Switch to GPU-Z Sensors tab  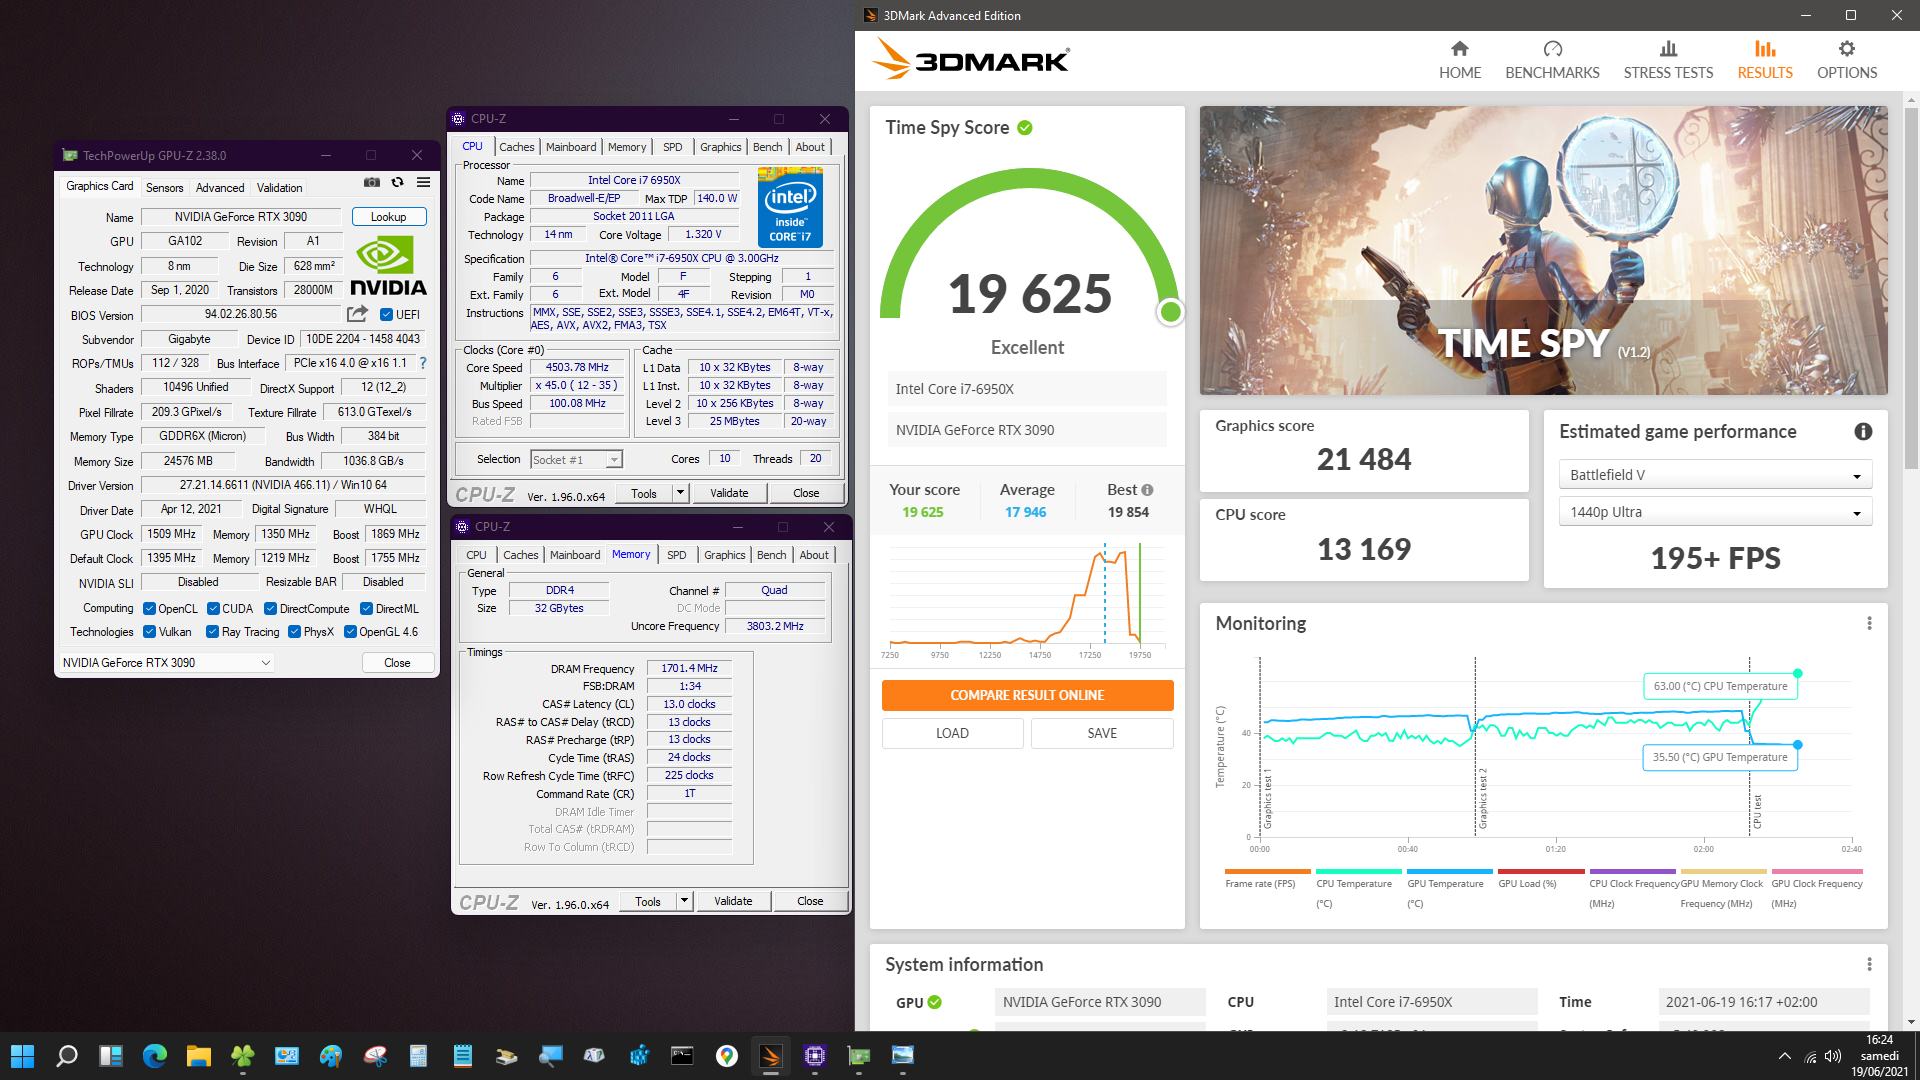coord(164,188)
